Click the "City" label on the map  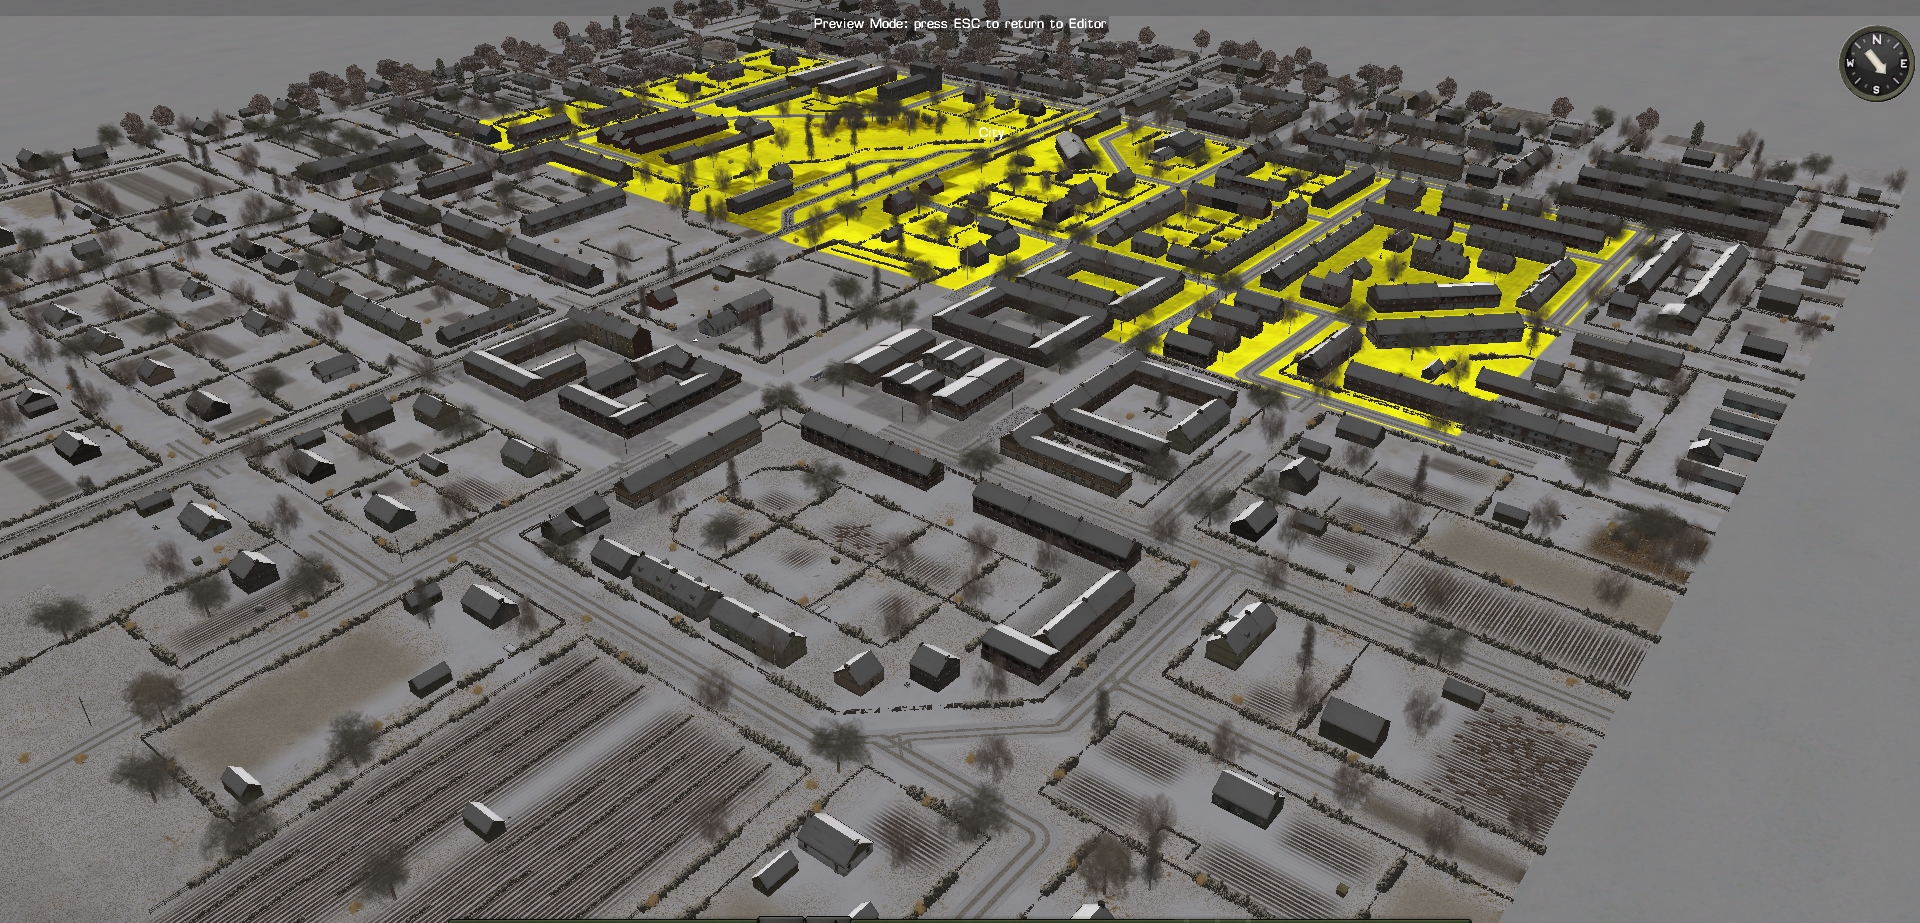991,132
